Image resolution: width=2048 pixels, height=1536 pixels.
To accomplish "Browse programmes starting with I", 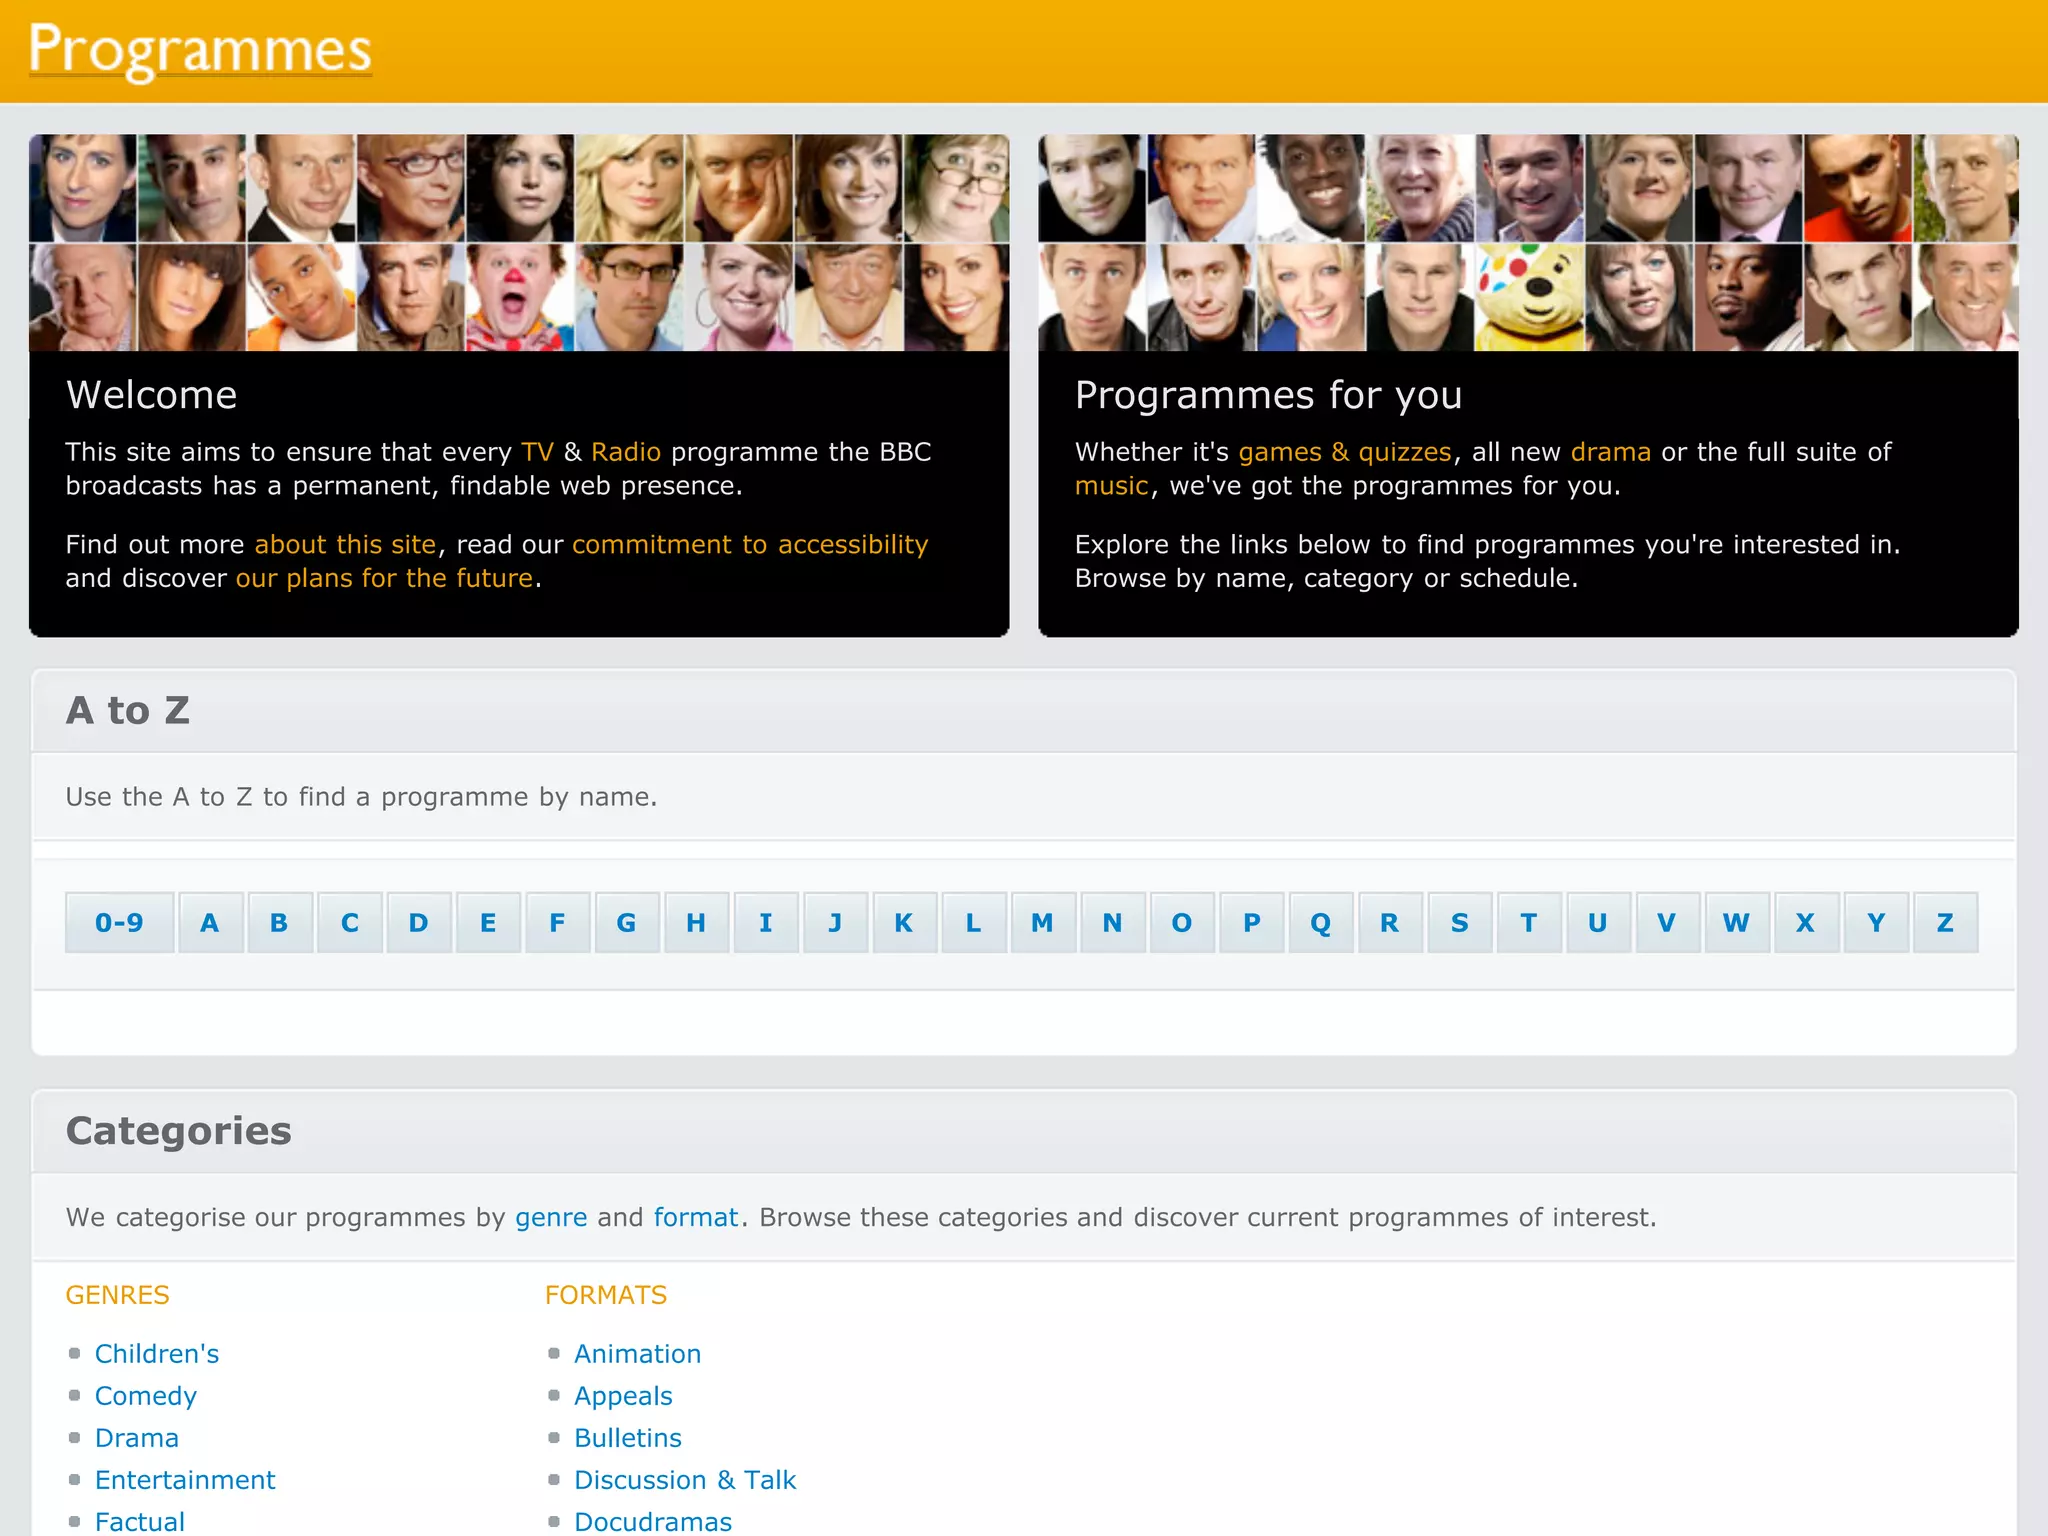I will click(x=765, y=922).
